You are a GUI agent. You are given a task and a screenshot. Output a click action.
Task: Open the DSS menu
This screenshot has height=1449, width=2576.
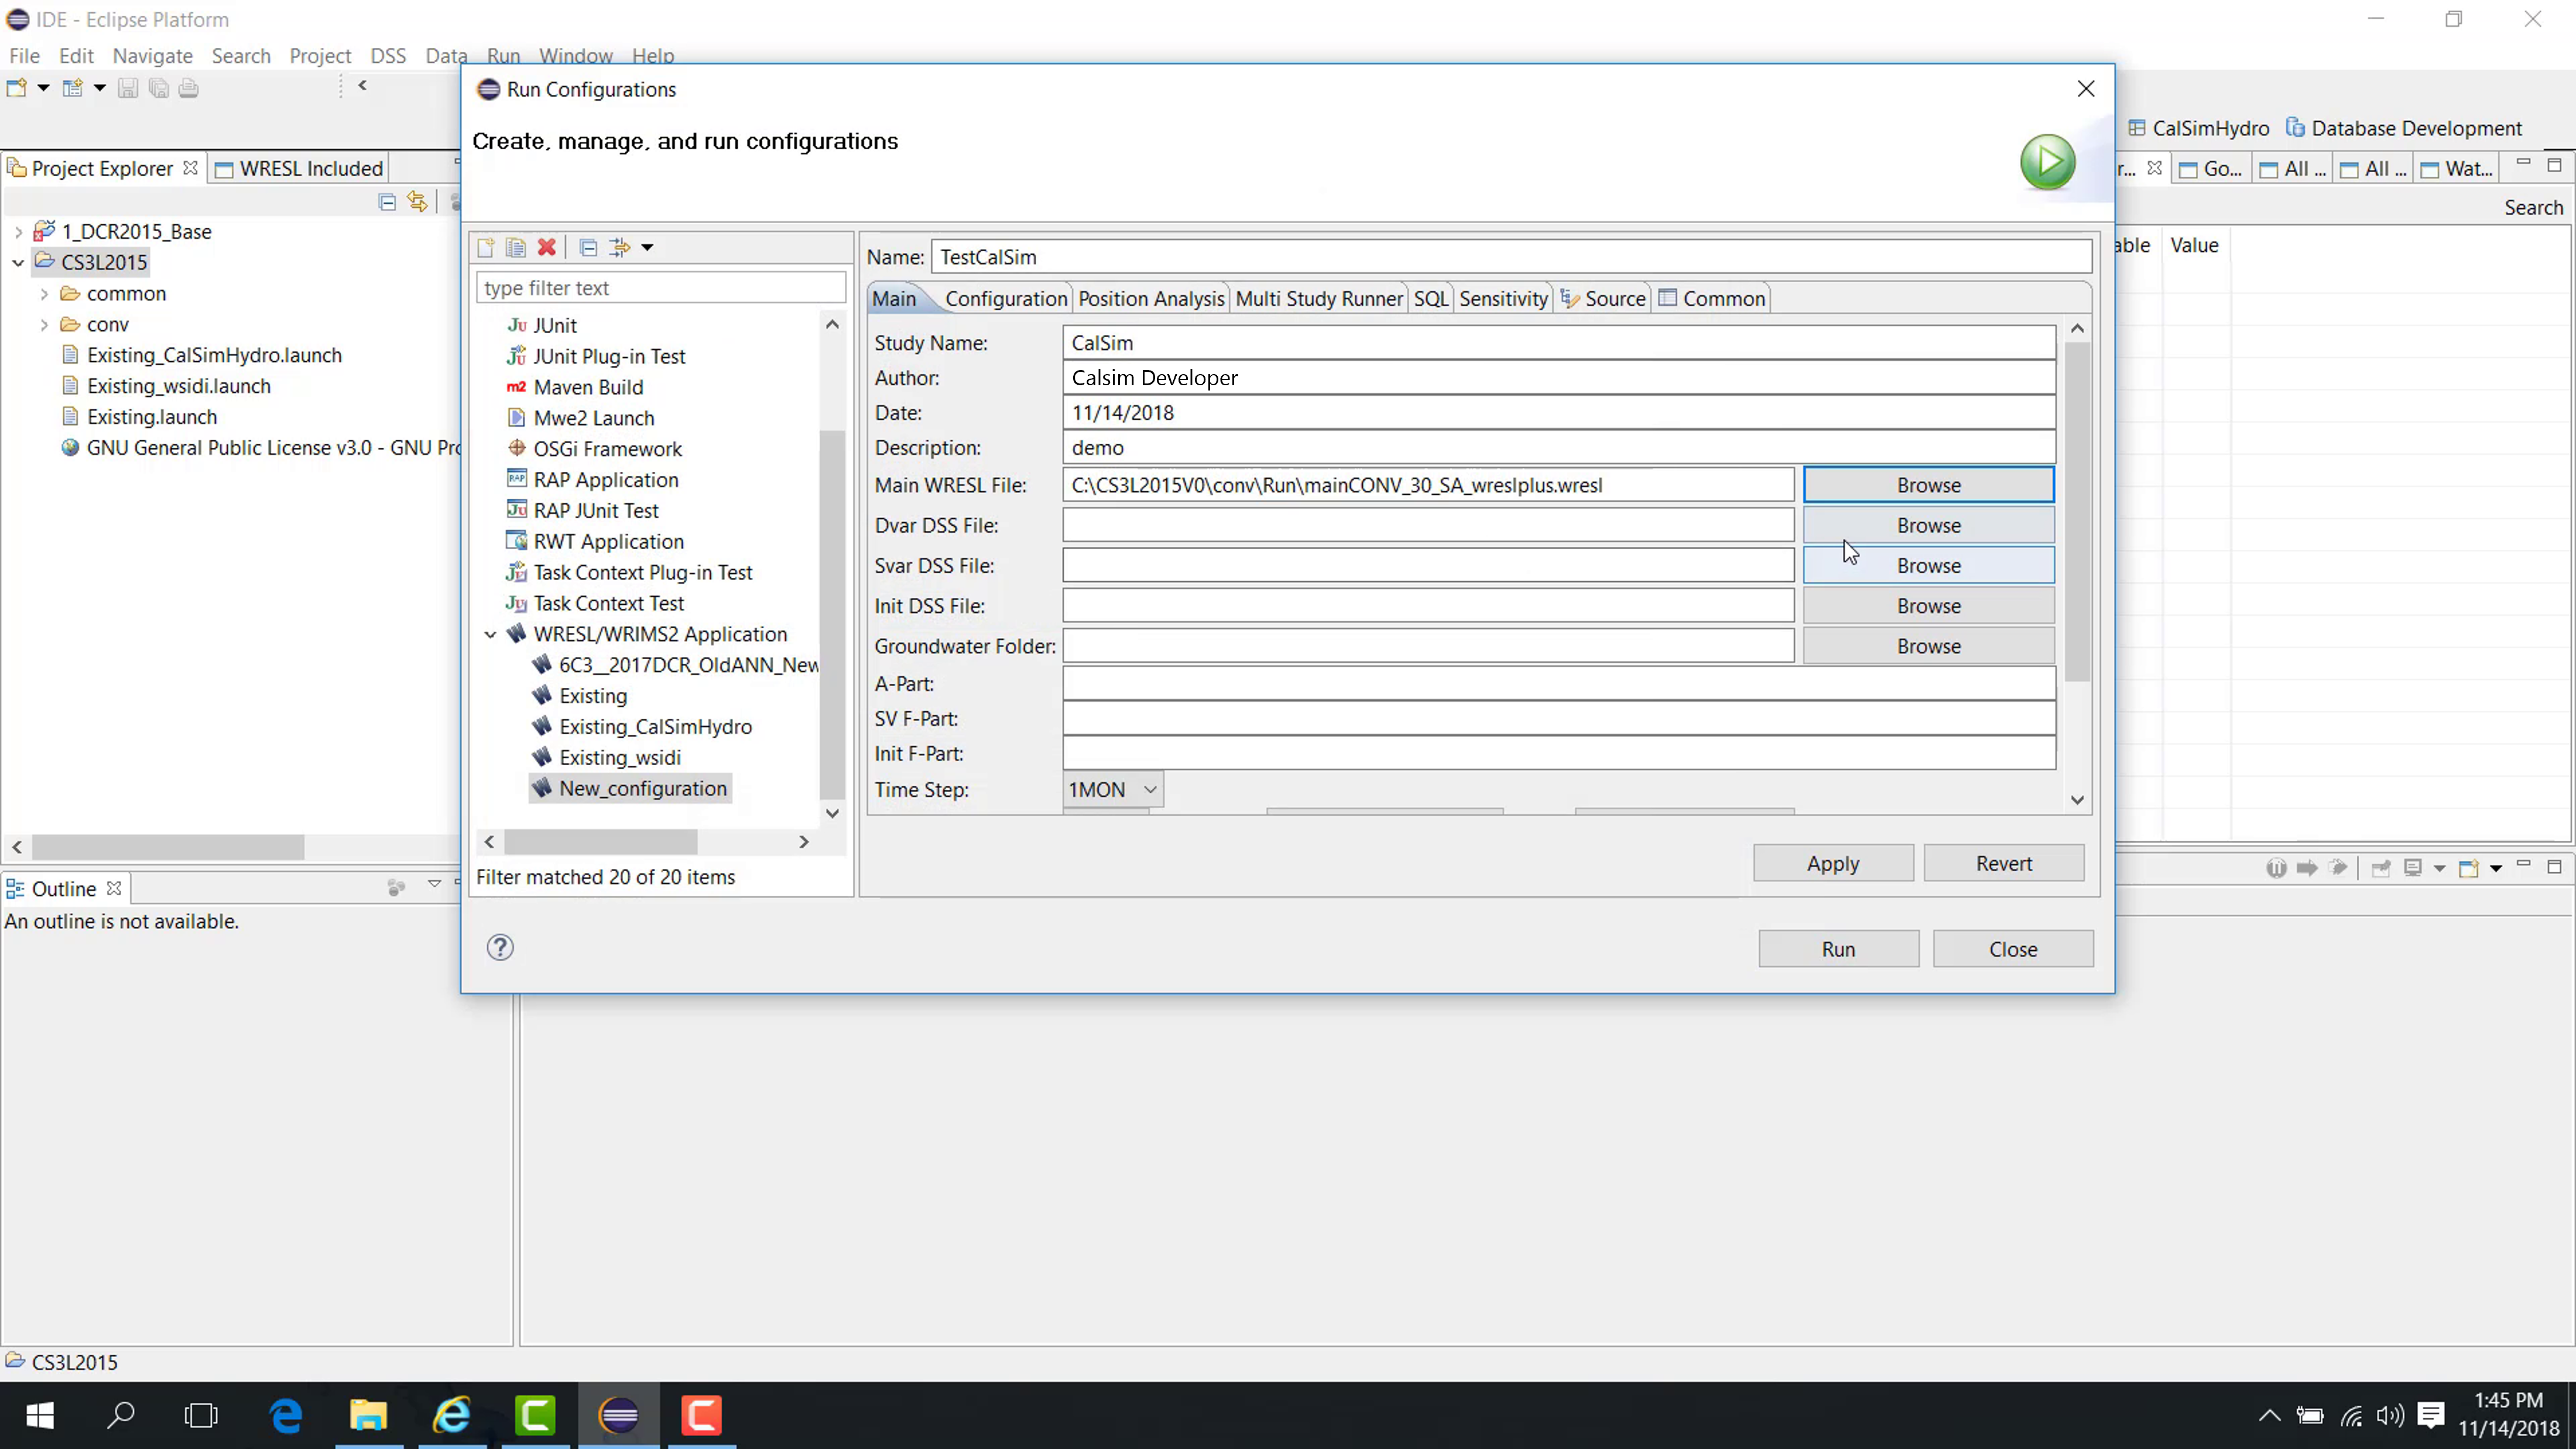click(x=388, y=56)
